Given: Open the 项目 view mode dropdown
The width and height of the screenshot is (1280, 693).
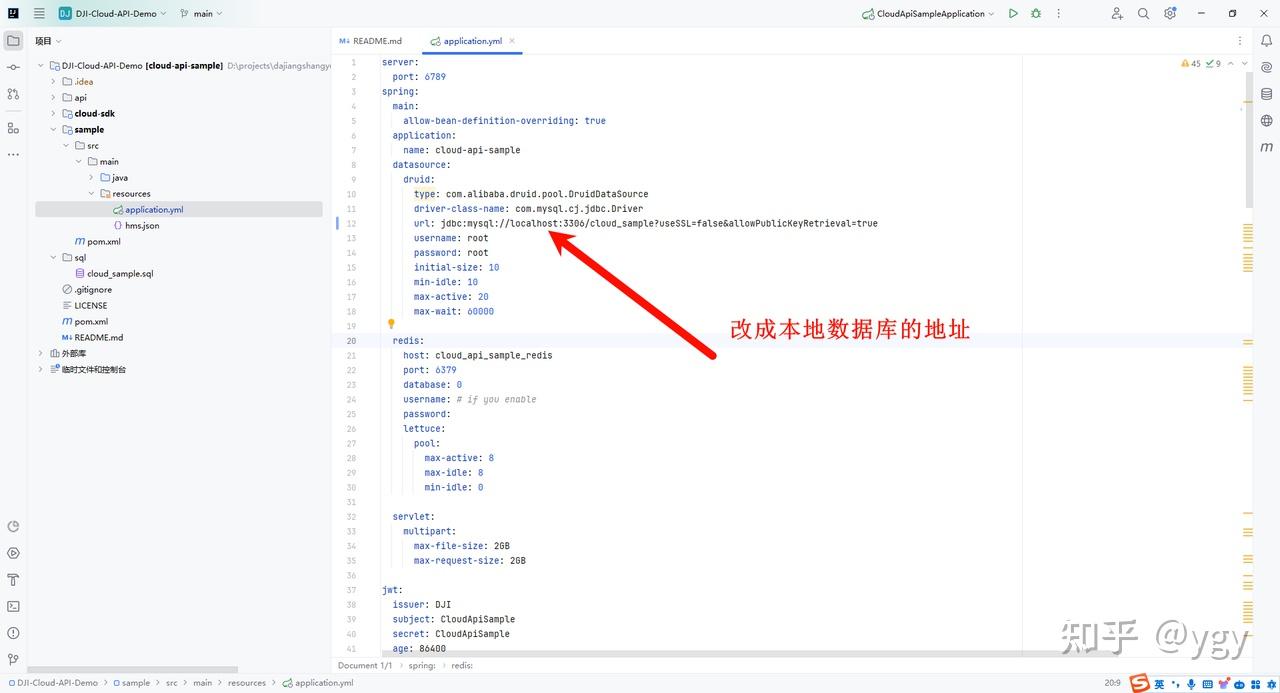Looking at the screenshot, I should [x=48, y=41].
